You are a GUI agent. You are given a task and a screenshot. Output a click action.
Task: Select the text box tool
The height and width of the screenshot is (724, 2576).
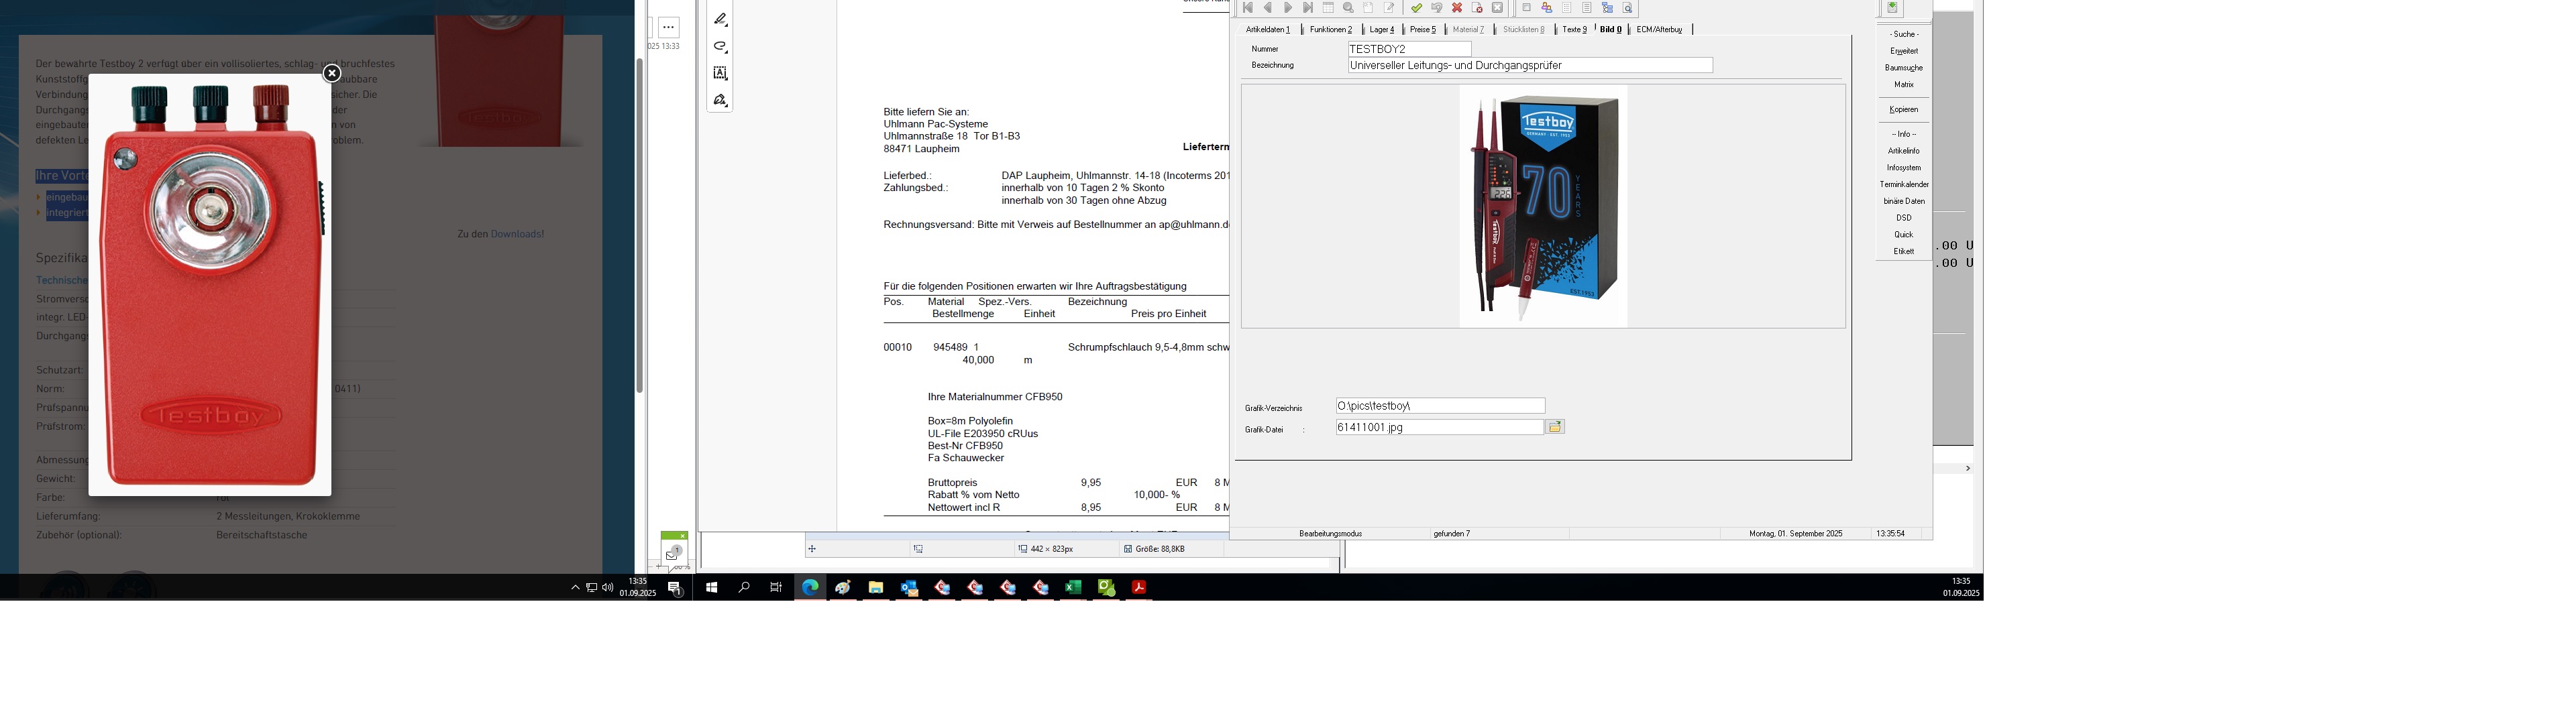[x=720, y=73]
